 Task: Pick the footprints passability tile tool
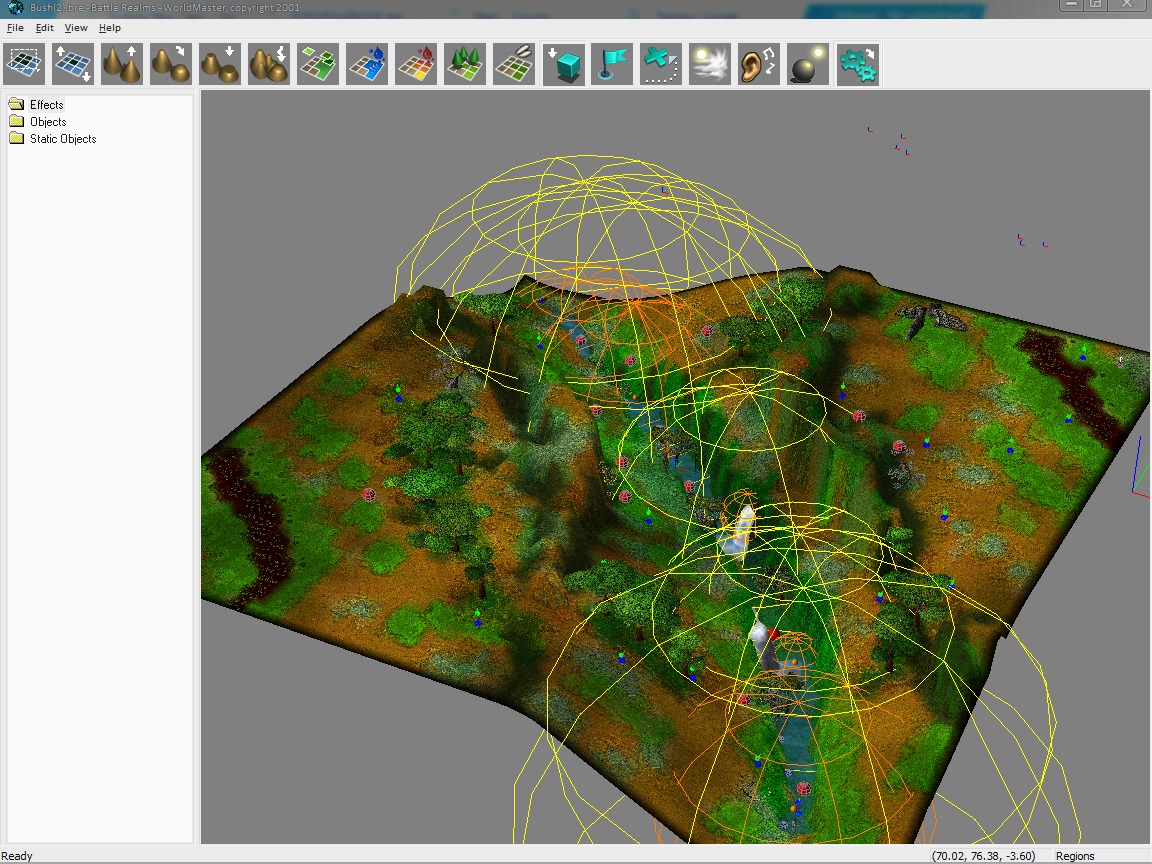pyautogui.click(x=514, y=64)
